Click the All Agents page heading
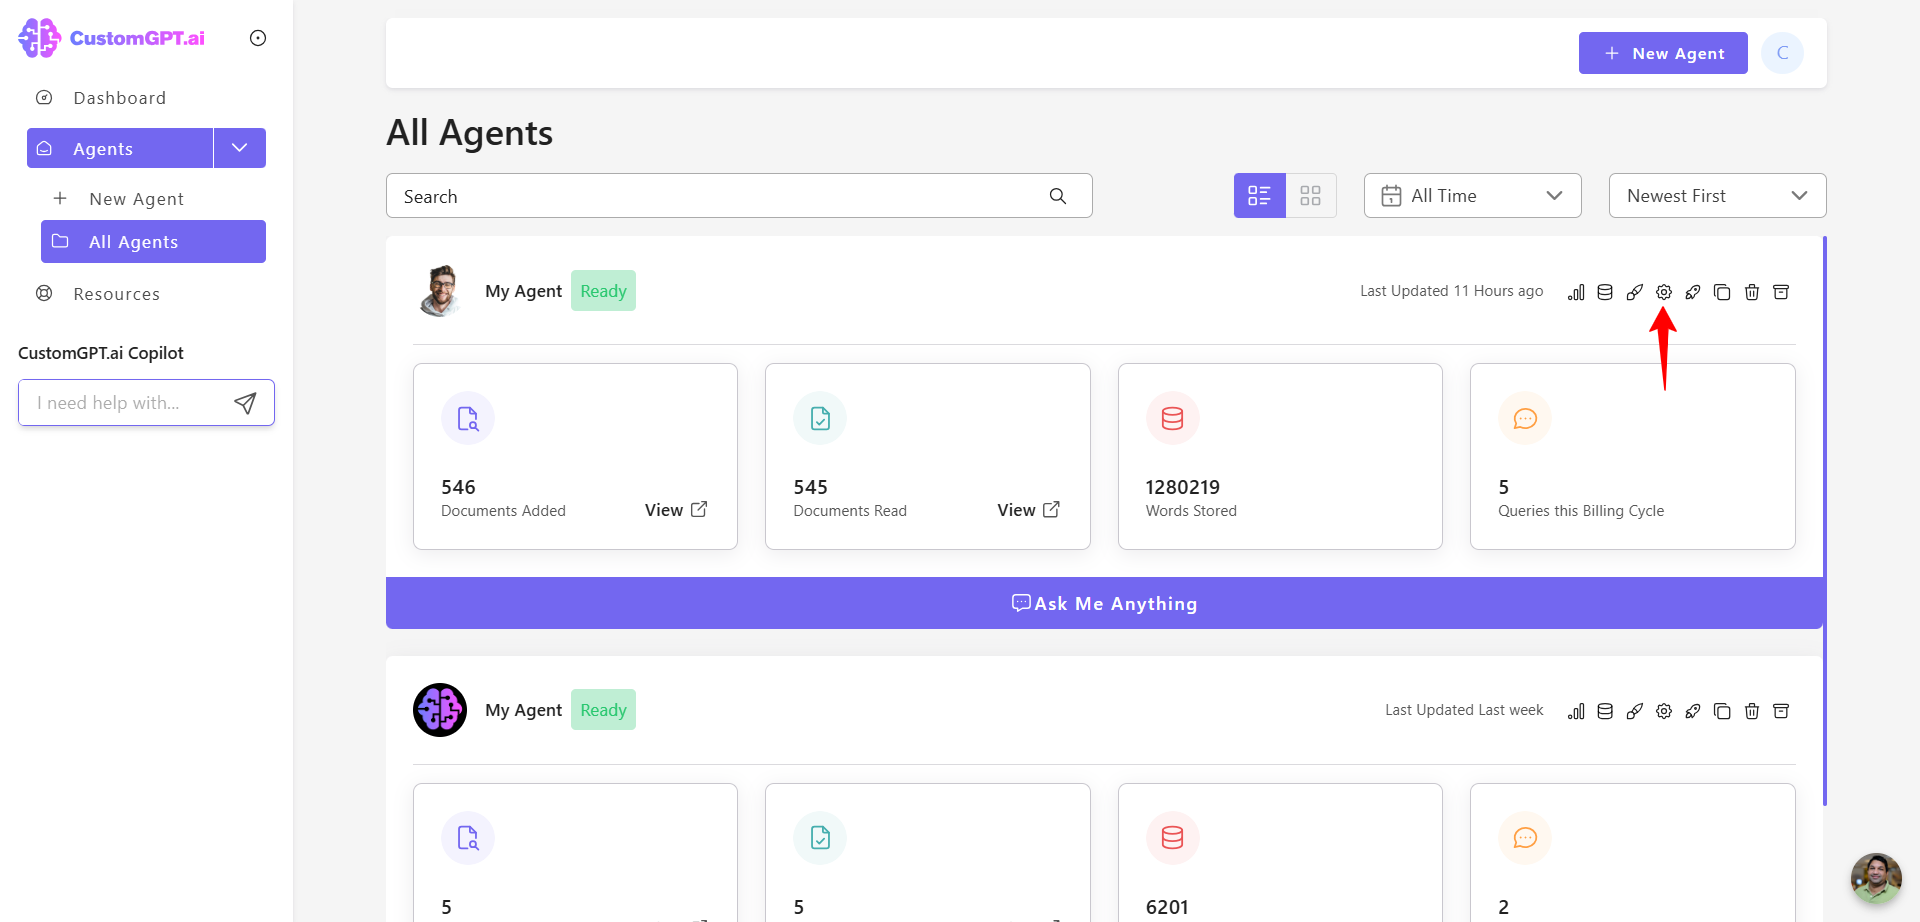Image resolution: width=1920 pixels, height=922 pixels. click(x=469, y=133)
